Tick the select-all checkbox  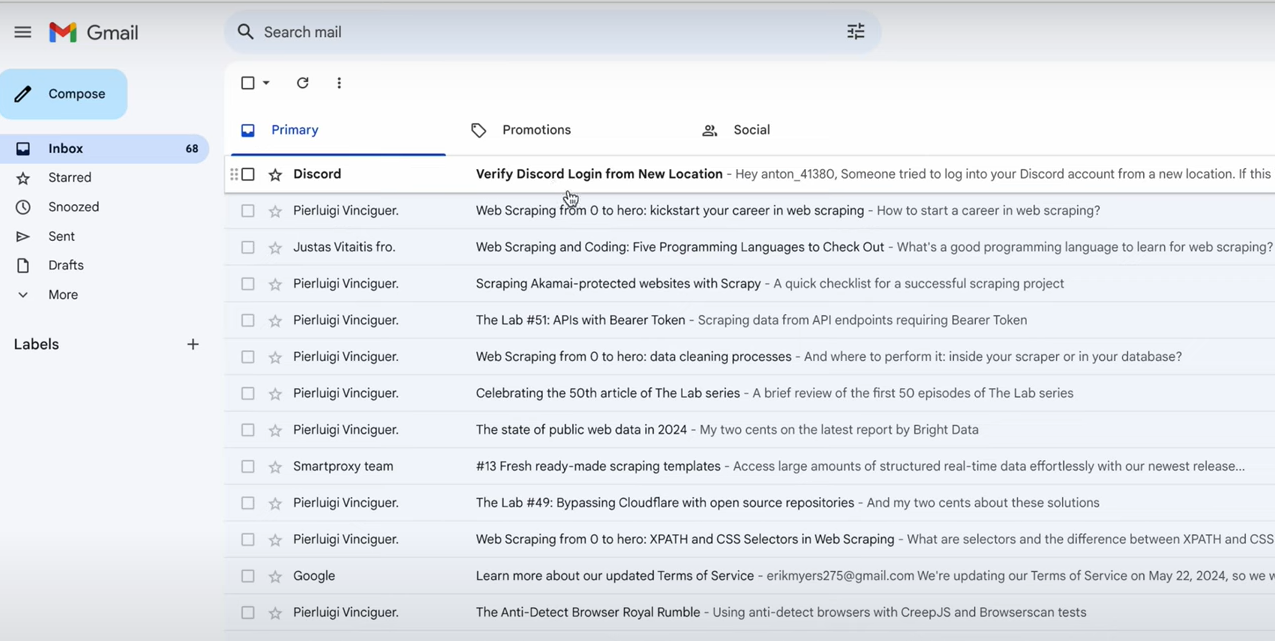click(248, 83)
